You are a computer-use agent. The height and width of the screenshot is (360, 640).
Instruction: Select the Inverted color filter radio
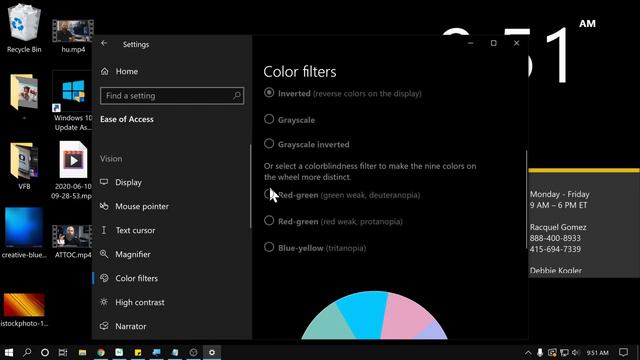(269, 93)
